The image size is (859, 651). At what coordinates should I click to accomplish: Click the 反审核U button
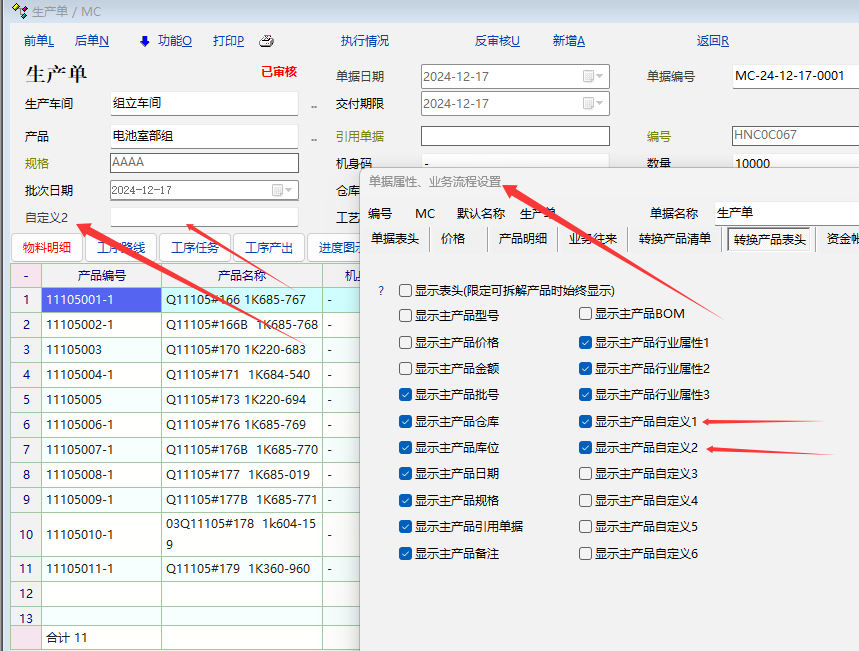pyautogui.click(x=497, y=41)
